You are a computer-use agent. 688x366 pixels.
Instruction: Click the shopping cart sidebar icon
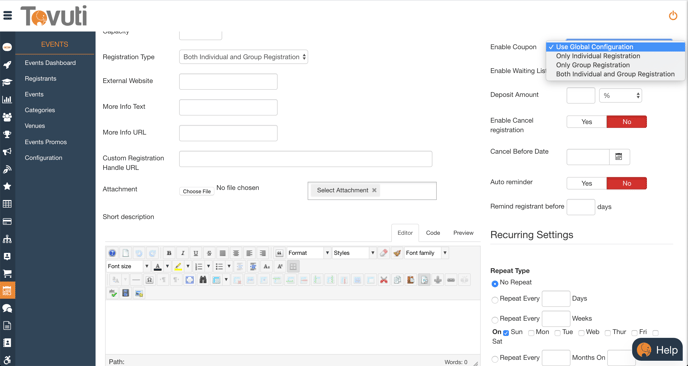click(x=7, y=273)
